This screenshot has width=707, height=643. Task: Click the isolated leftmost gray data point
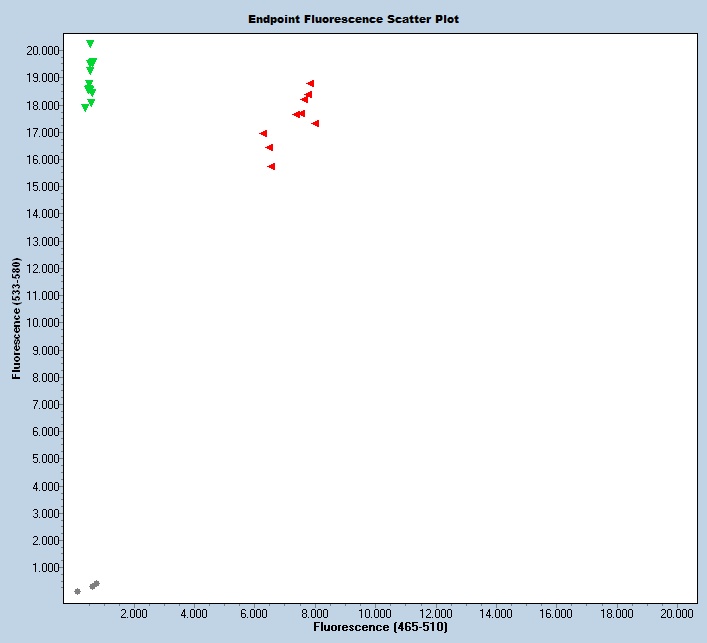click(x=77, y=592)
